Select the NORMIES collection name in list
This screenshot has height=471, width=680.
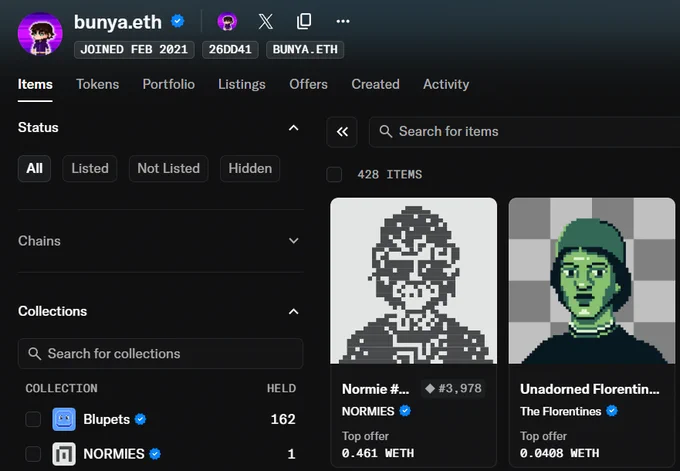pos(114,454)
